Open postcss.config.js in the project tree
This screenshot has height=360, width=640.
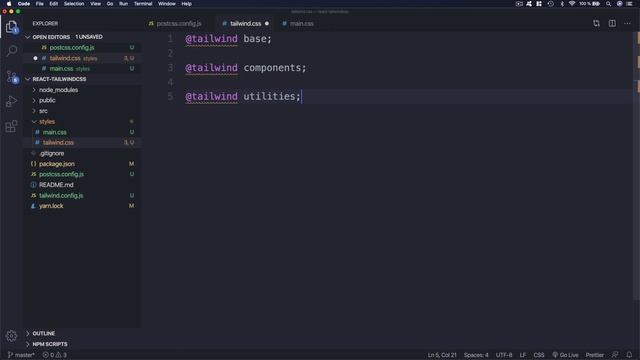pyautogui.click(x=83, y=174)
